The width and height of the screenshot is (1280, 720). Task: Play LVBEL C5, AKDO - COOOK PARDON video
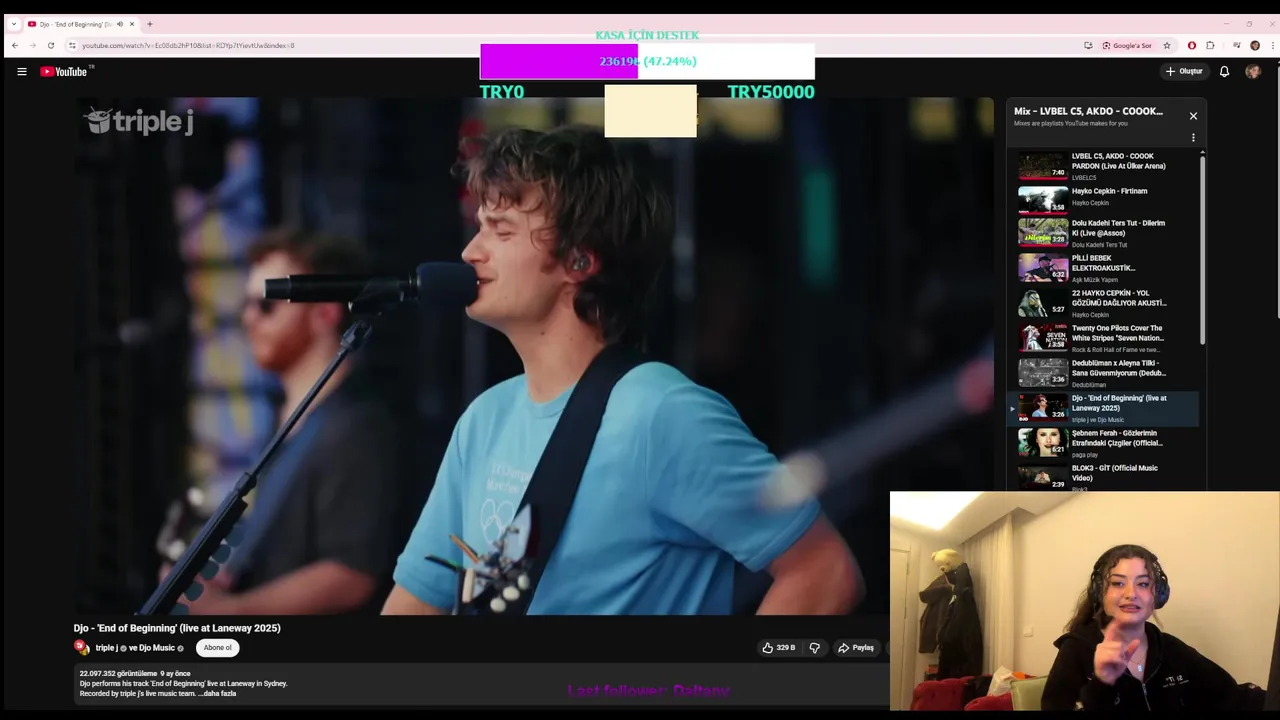tap(1104, 165)
